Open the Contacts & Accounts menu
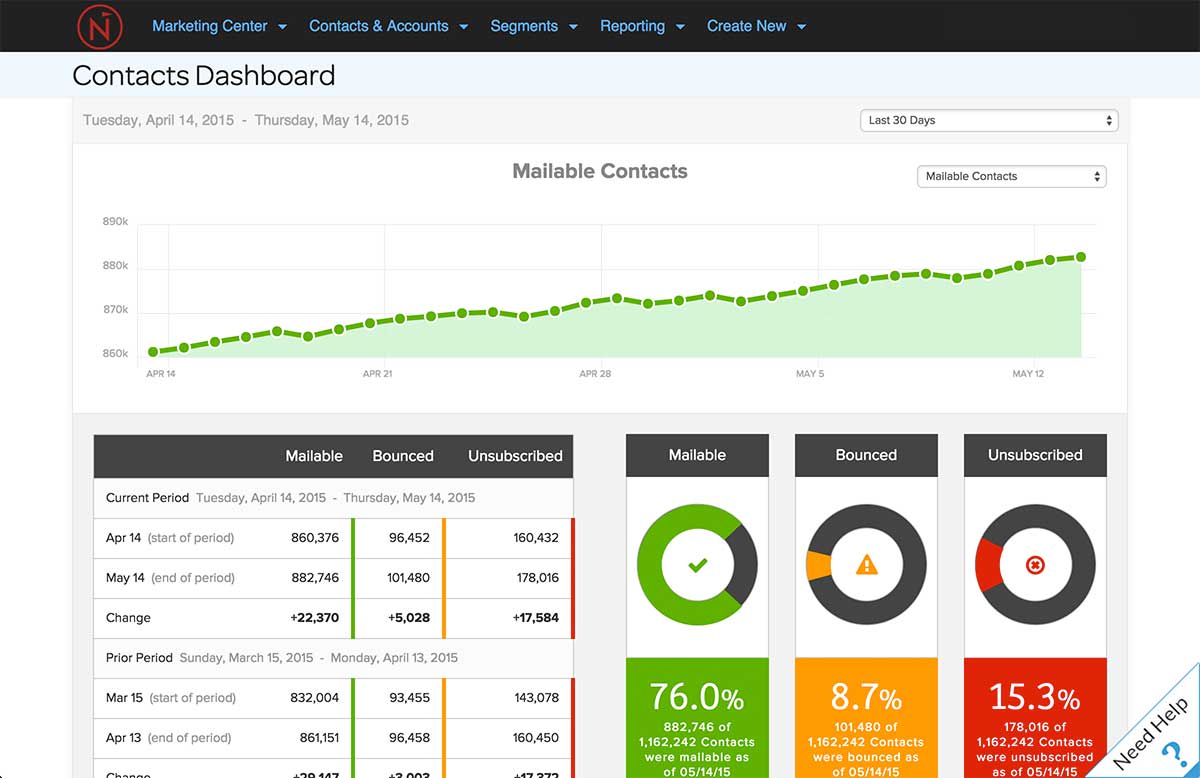This screenshot has width=1200, height=778. (388, 26)
